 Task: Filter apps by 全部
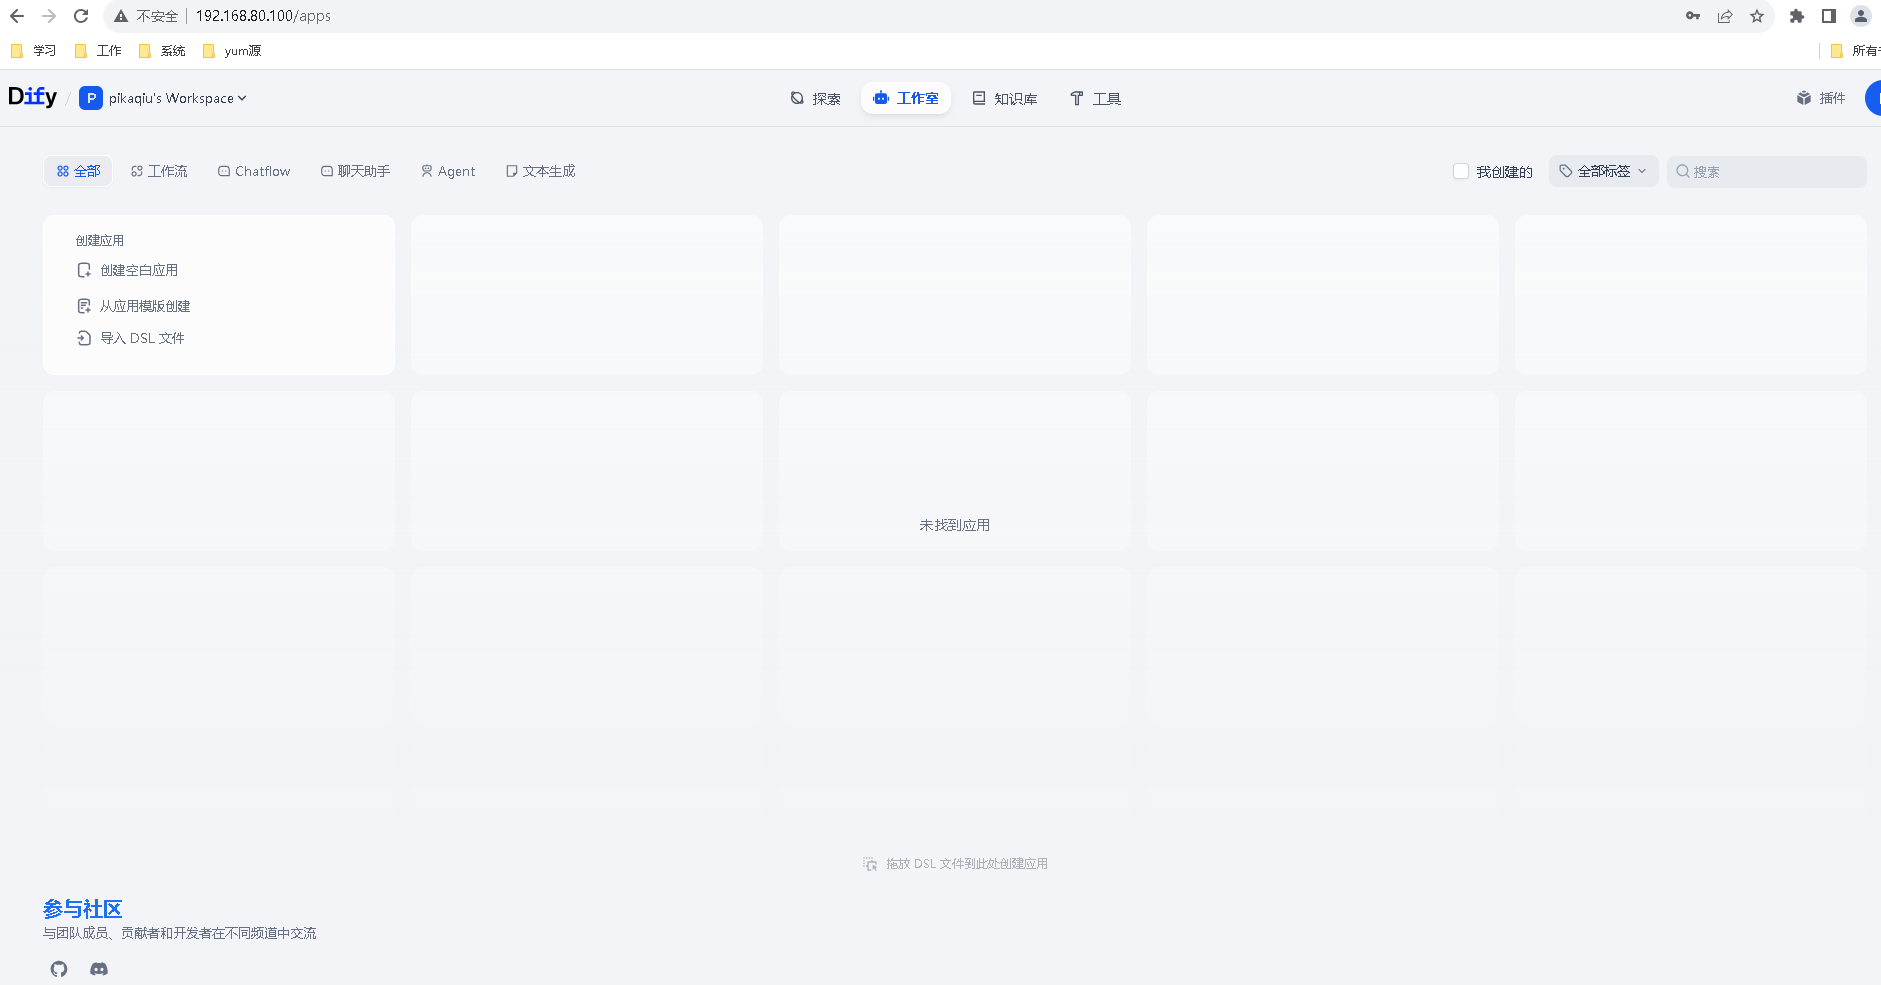(x=79, y=171)
